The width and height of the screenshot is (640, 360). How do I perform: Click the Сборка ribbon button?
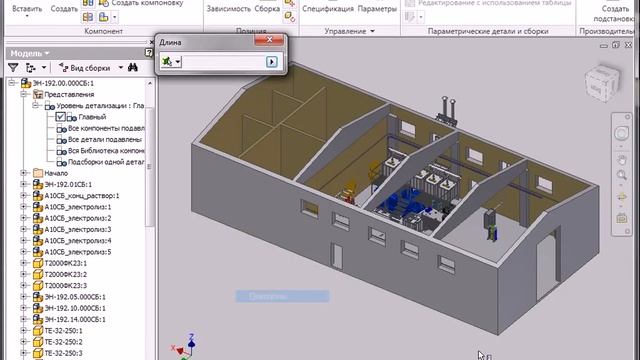pyautogui.click(x=267, y=9)
